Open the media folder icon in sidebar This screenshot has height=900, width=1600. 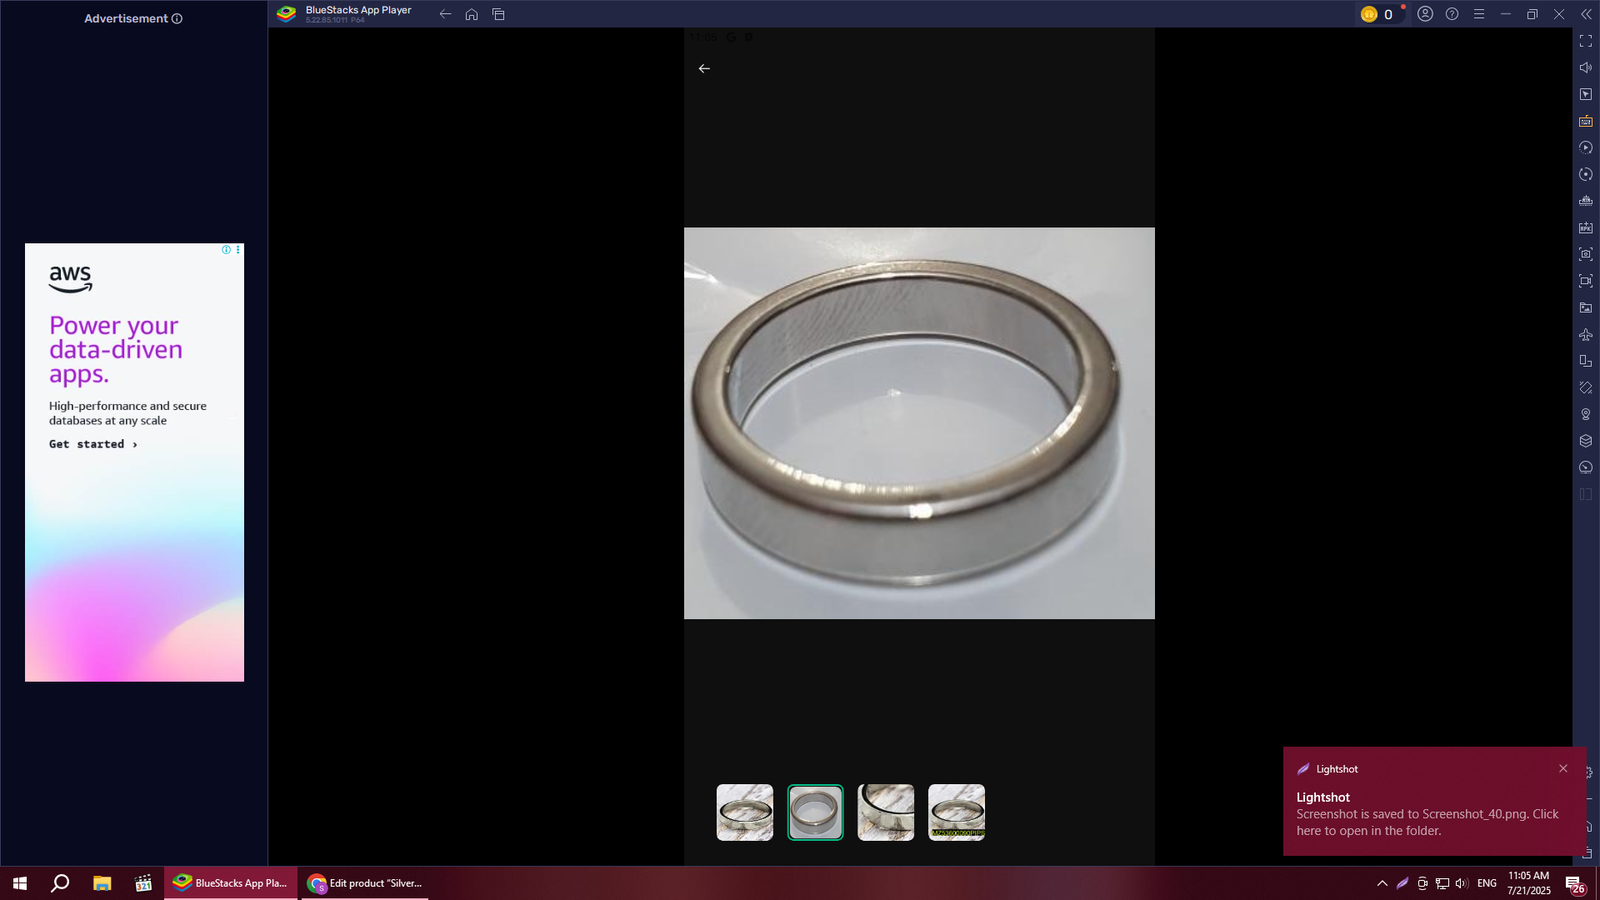coord(1585,308)
